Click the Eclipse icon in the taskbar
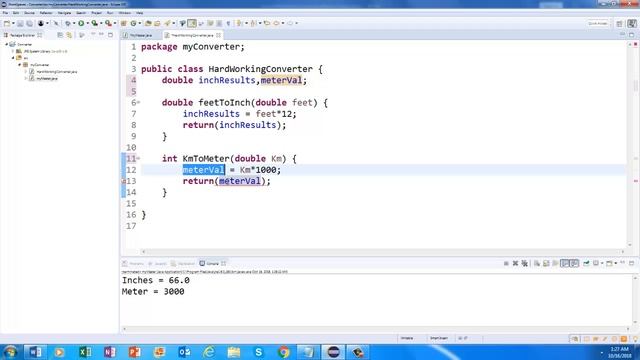The height and width of the screenshot is (360, 640). click(x=333, y=352)
